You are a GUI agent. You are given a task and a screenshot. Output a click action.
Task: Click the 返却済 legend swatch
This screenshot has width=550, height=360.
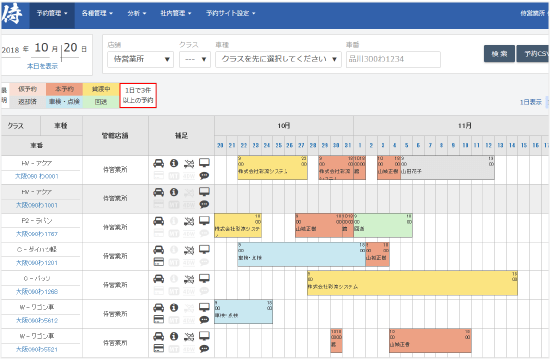pos(27,102)
